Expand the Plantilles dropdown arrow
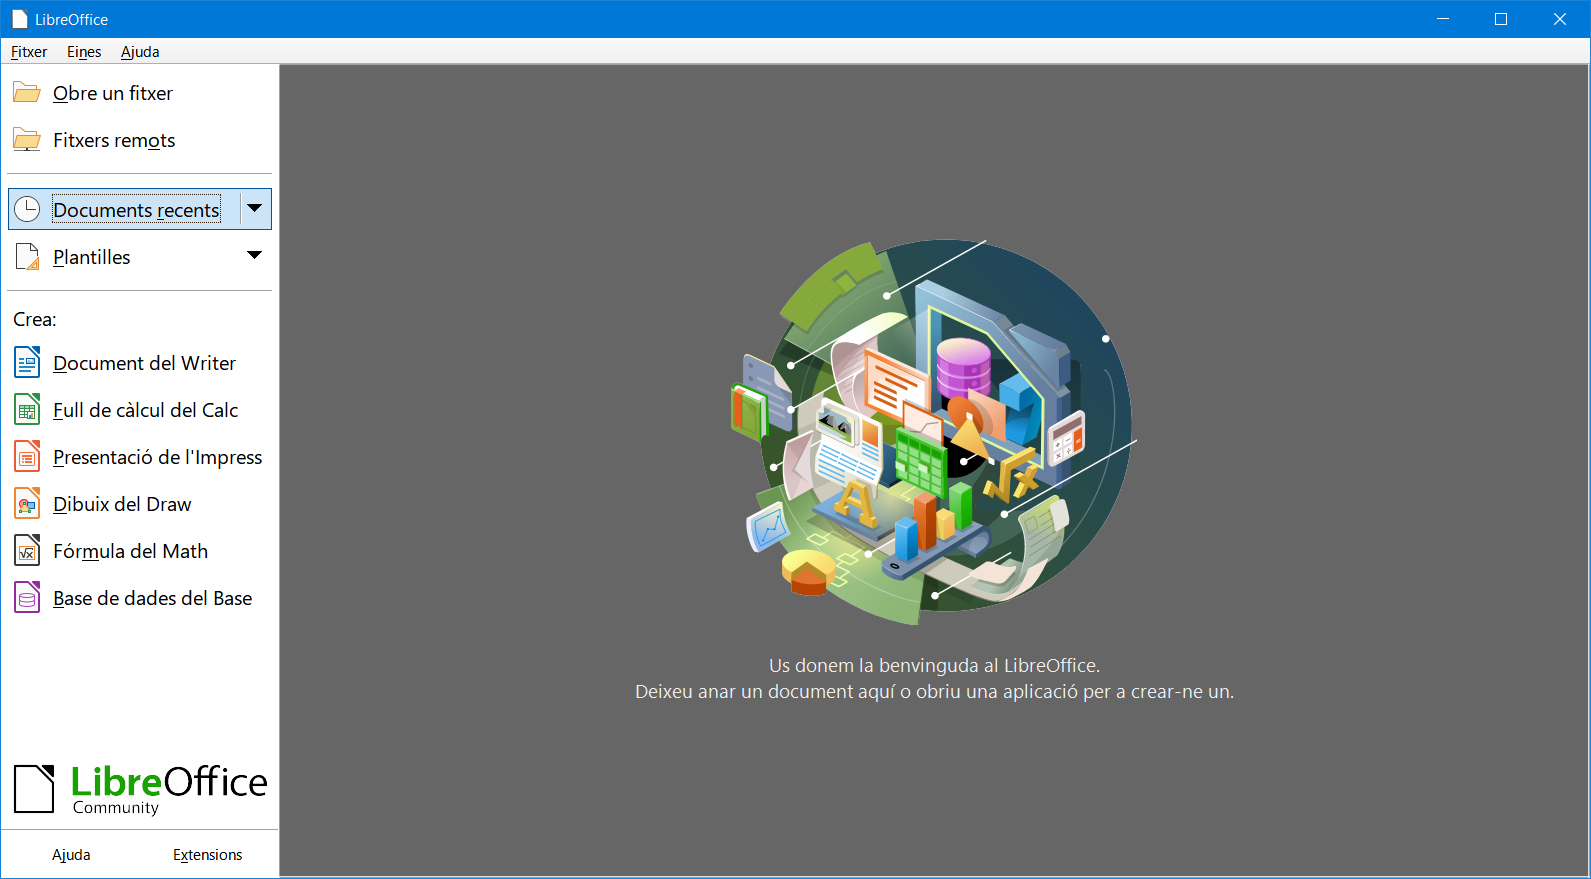1591x879 pixels. click(255, 256)
